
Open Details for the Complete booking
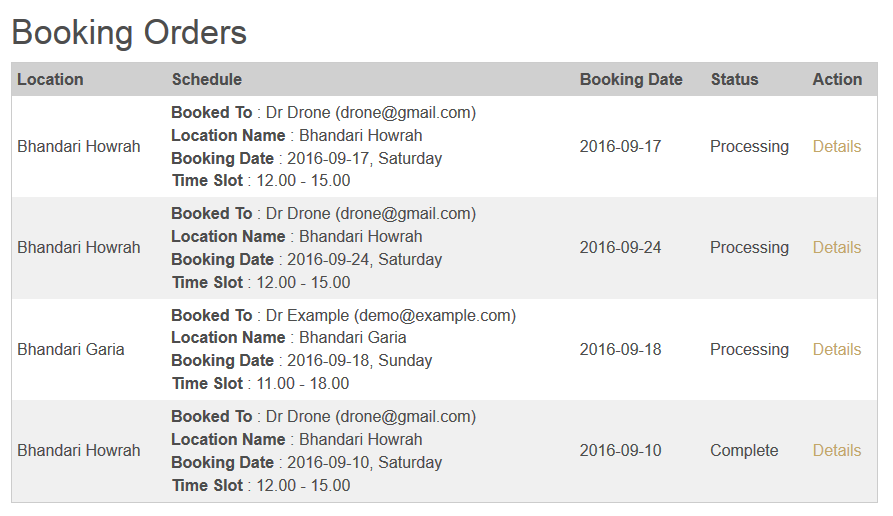tap(836, 451)
